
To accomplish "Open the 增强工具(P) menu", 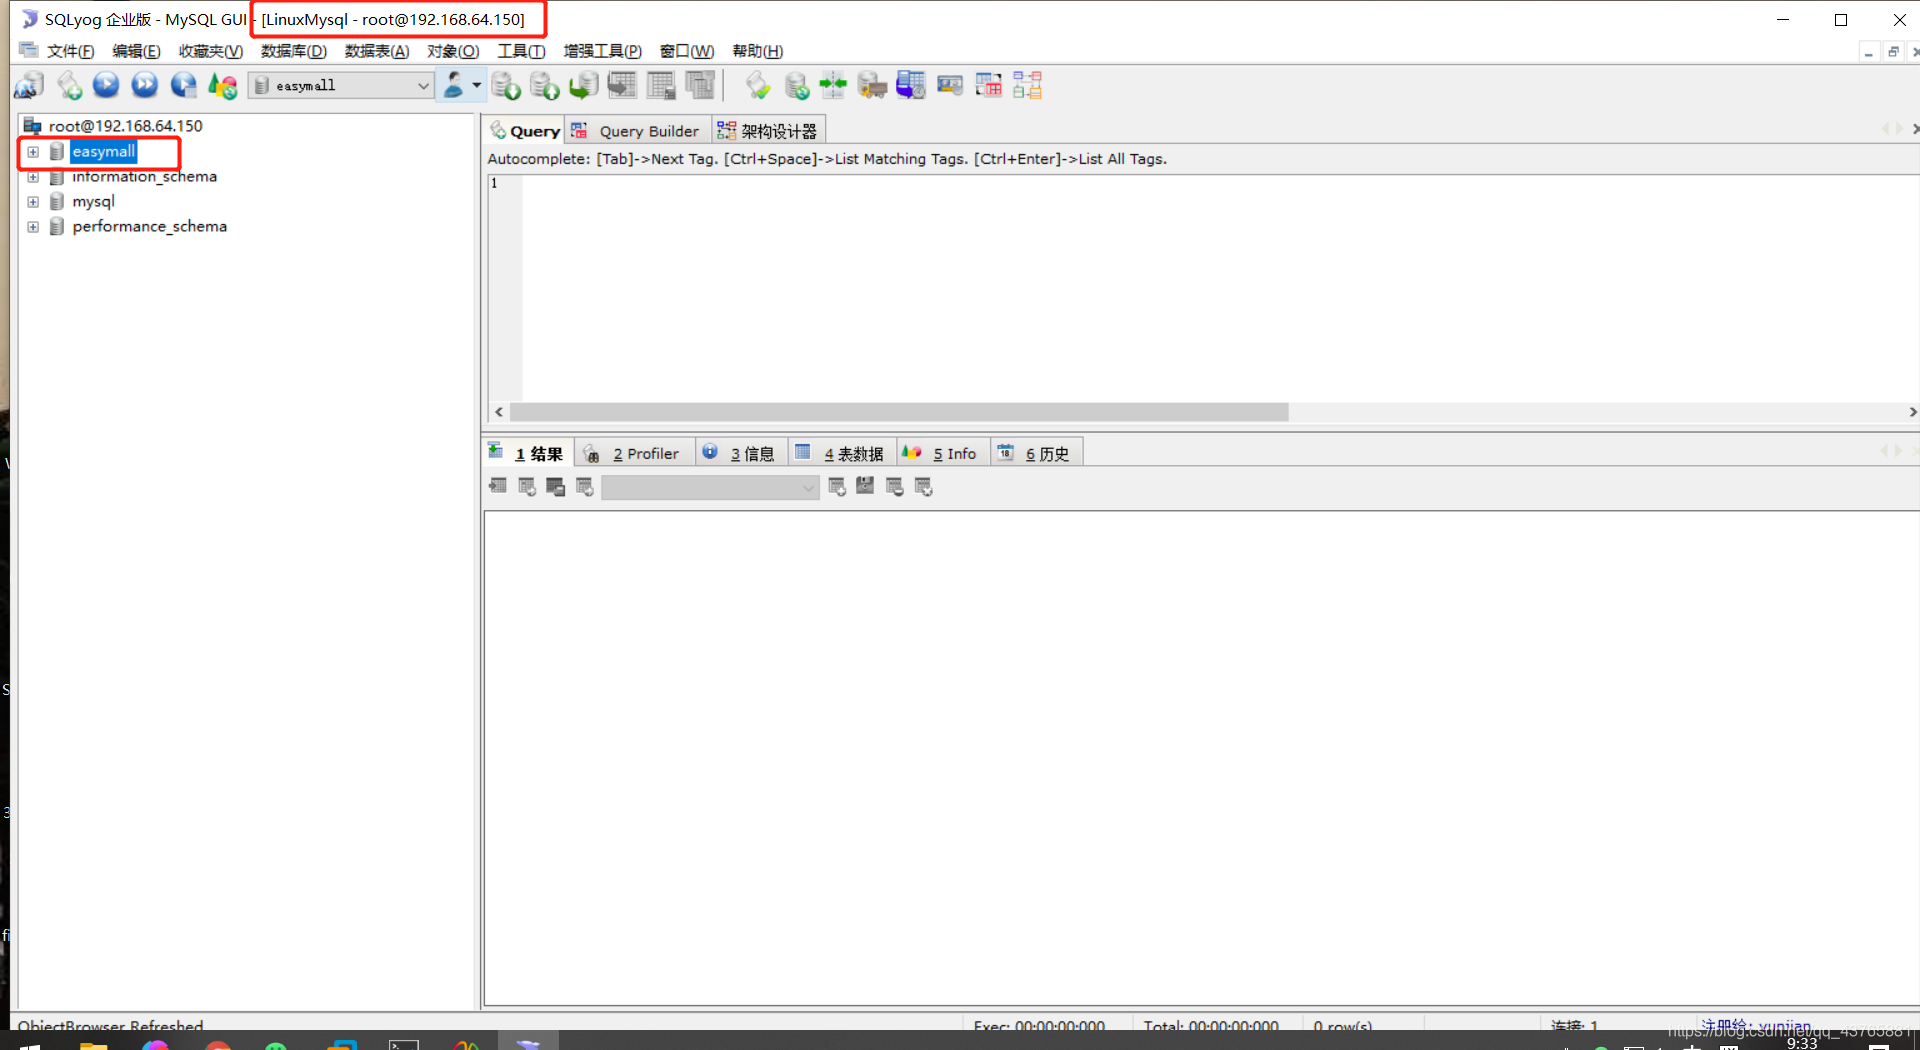I will pyautogui.click(x=602, y=51).
